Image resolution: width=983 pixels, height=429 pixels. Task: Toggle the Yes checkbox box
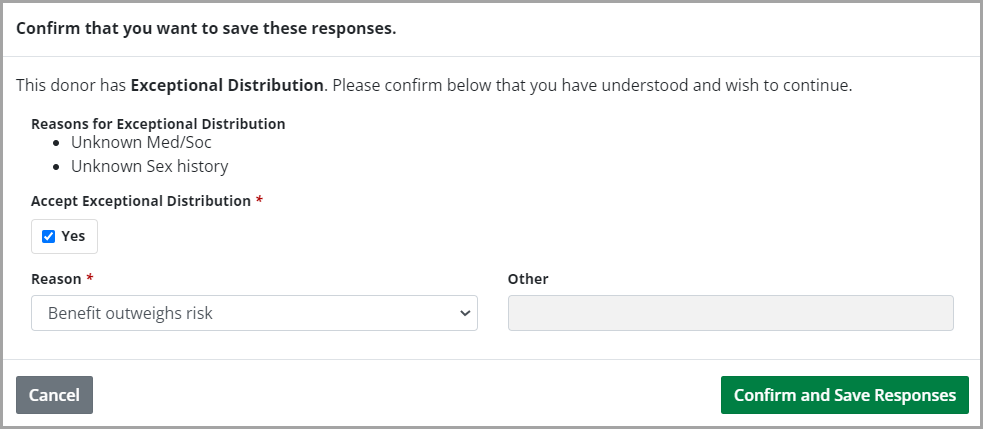pyautogui.click(x=48, y=237)
